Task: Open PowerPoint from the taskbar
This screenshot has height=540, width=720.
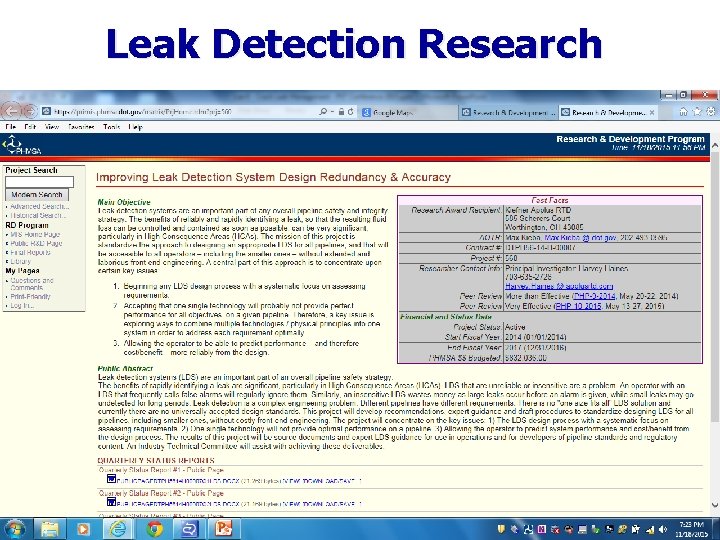Action: (224, 529)
